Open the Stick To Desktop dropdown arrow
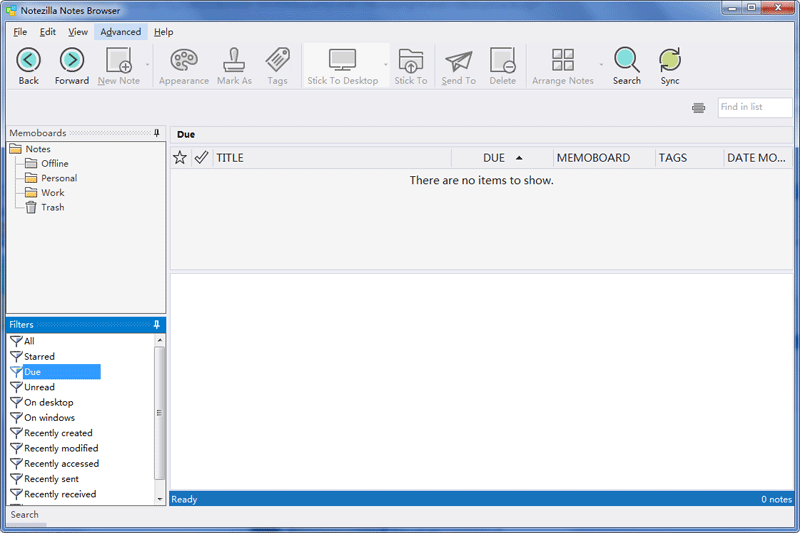The width and height of the screenshot is (800, 533). tap(386, 64)
